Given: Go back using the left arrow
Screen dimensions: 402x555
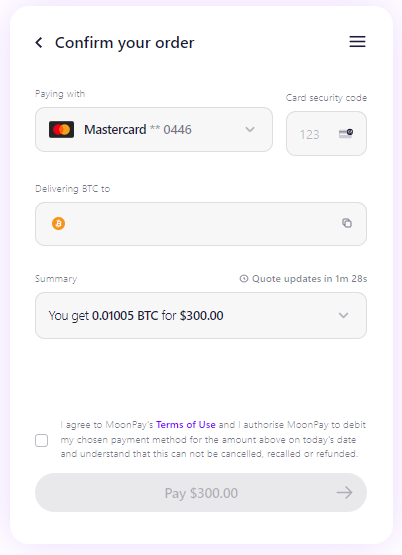Looking at the screenshot, I should (x=39, y=42).
